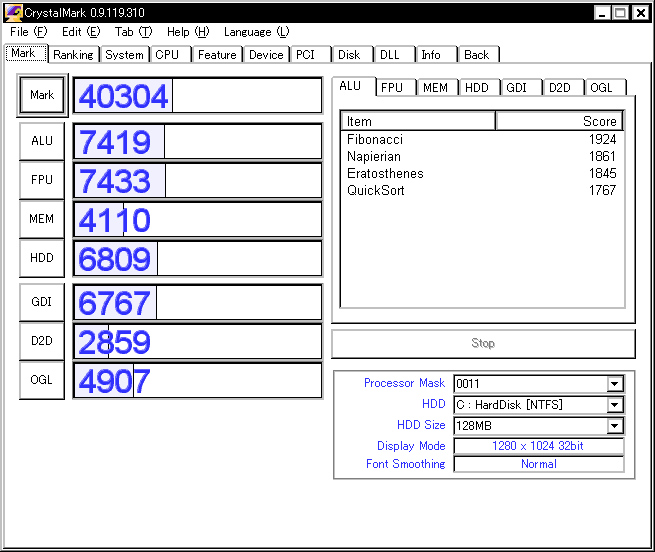Run the FPU benchmark button

(x=42, y=180)
